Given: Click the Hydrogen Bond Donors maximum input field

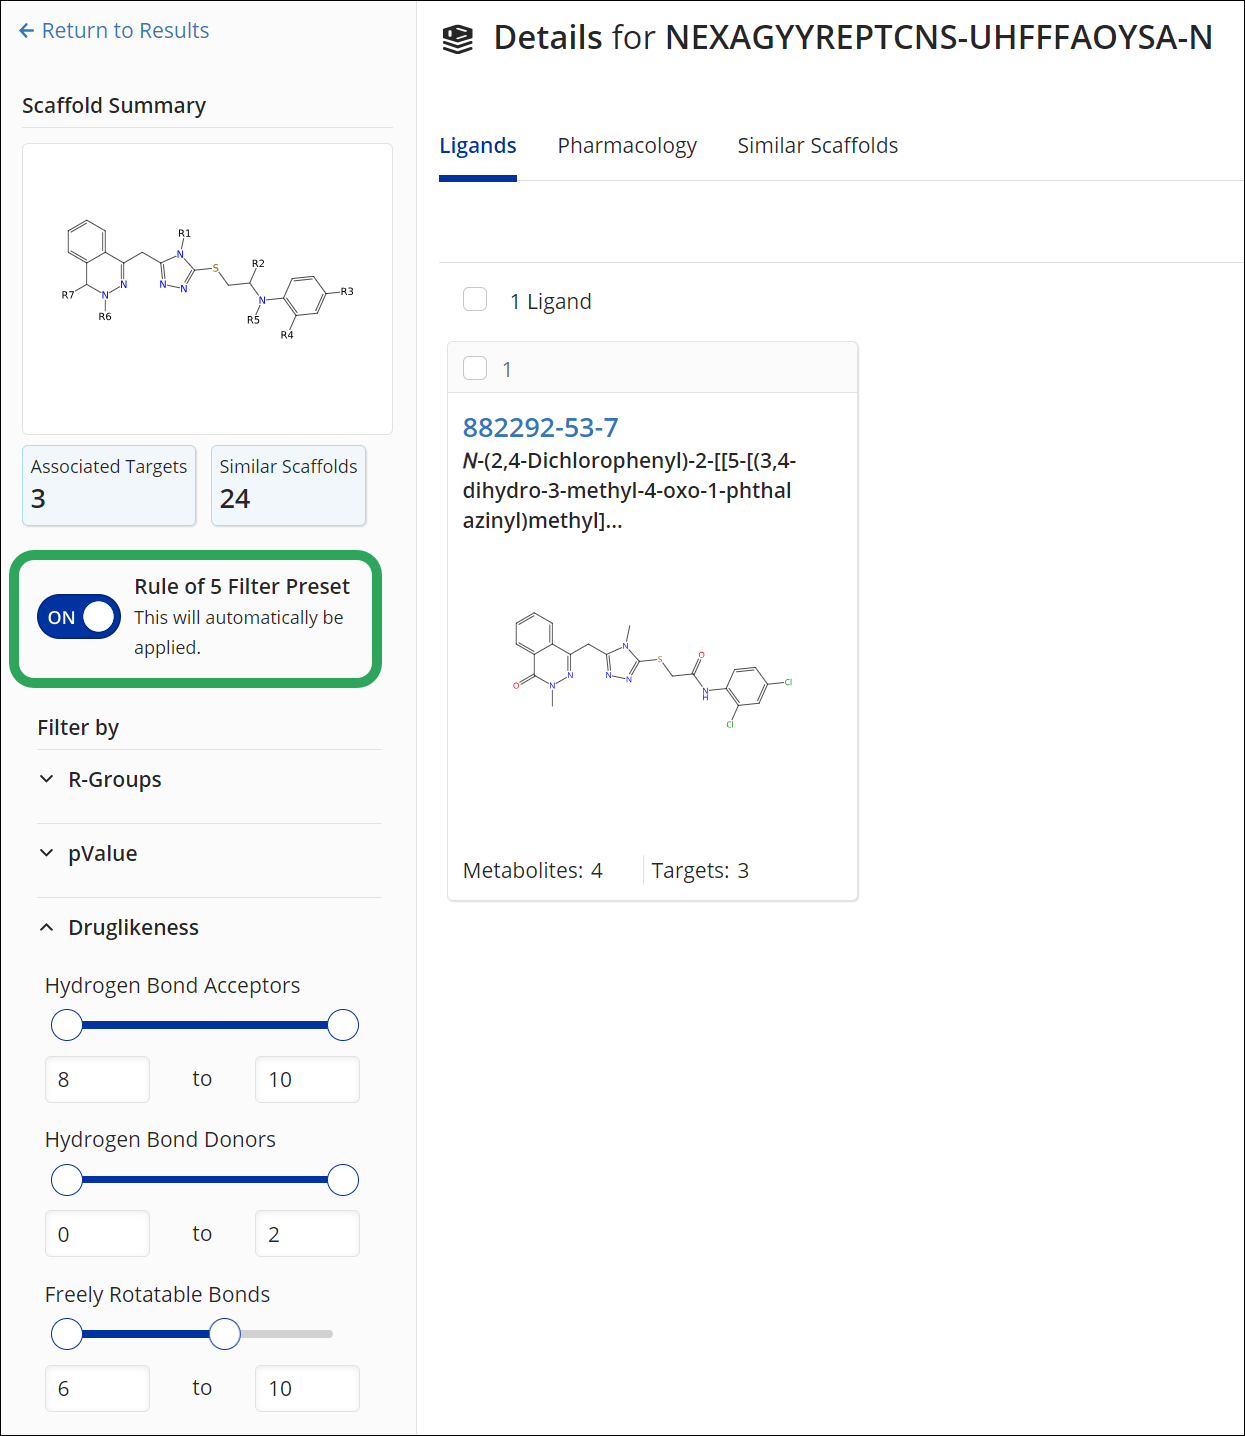Looking at the screenshot, I should [307, 1234].
